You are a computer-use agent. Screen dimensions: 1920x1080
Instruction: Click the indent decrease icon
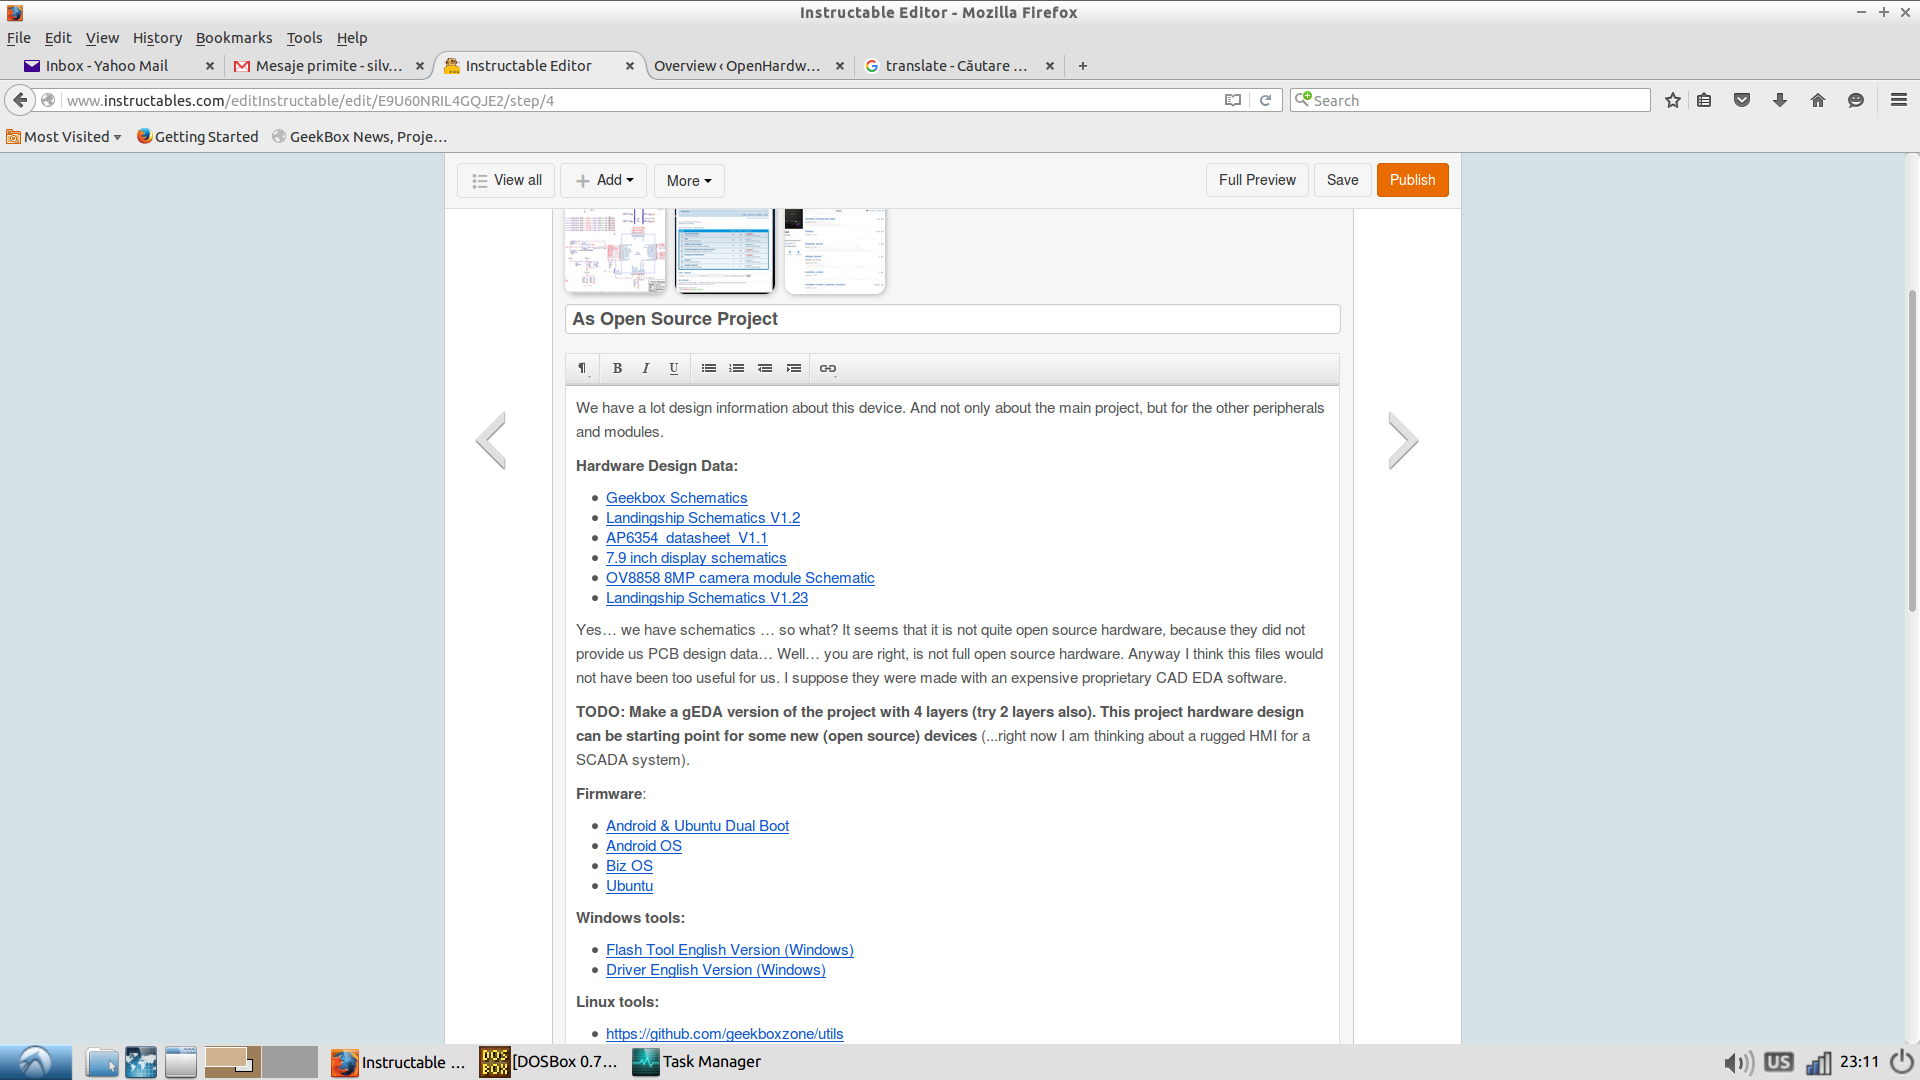click(765, 368)
